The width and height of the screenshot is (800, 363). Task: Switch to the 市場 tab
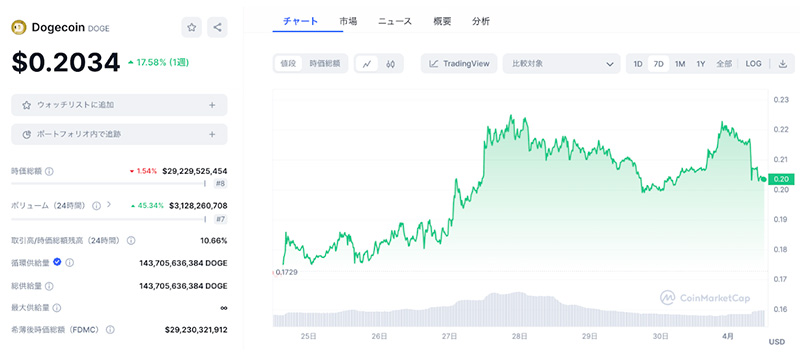pyautogui.click(x=348, y=21)
